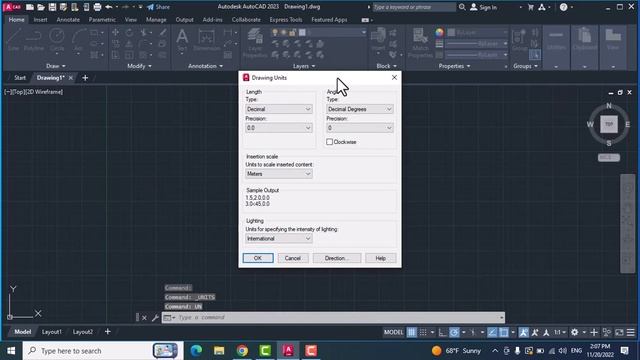Screen dimensions: 640x360
Task: Click the keyword search field in title bar
Action: click(x=414, y=7)
